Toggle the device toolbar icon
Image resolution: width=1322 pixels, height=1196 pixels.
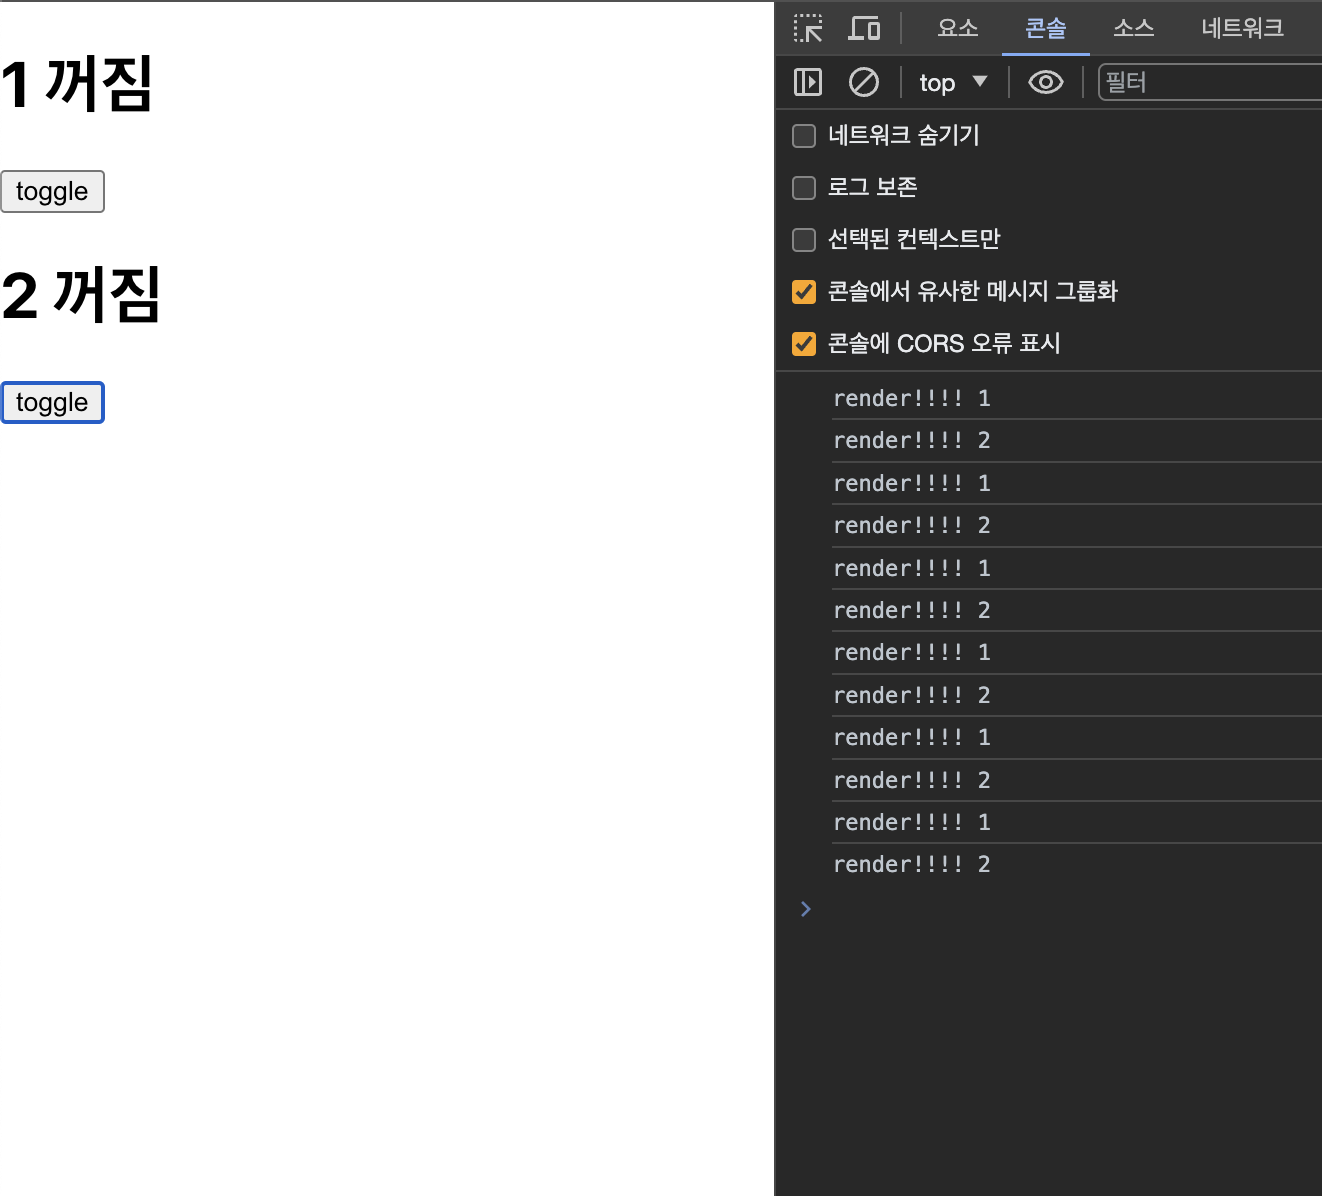pos(864,29)
